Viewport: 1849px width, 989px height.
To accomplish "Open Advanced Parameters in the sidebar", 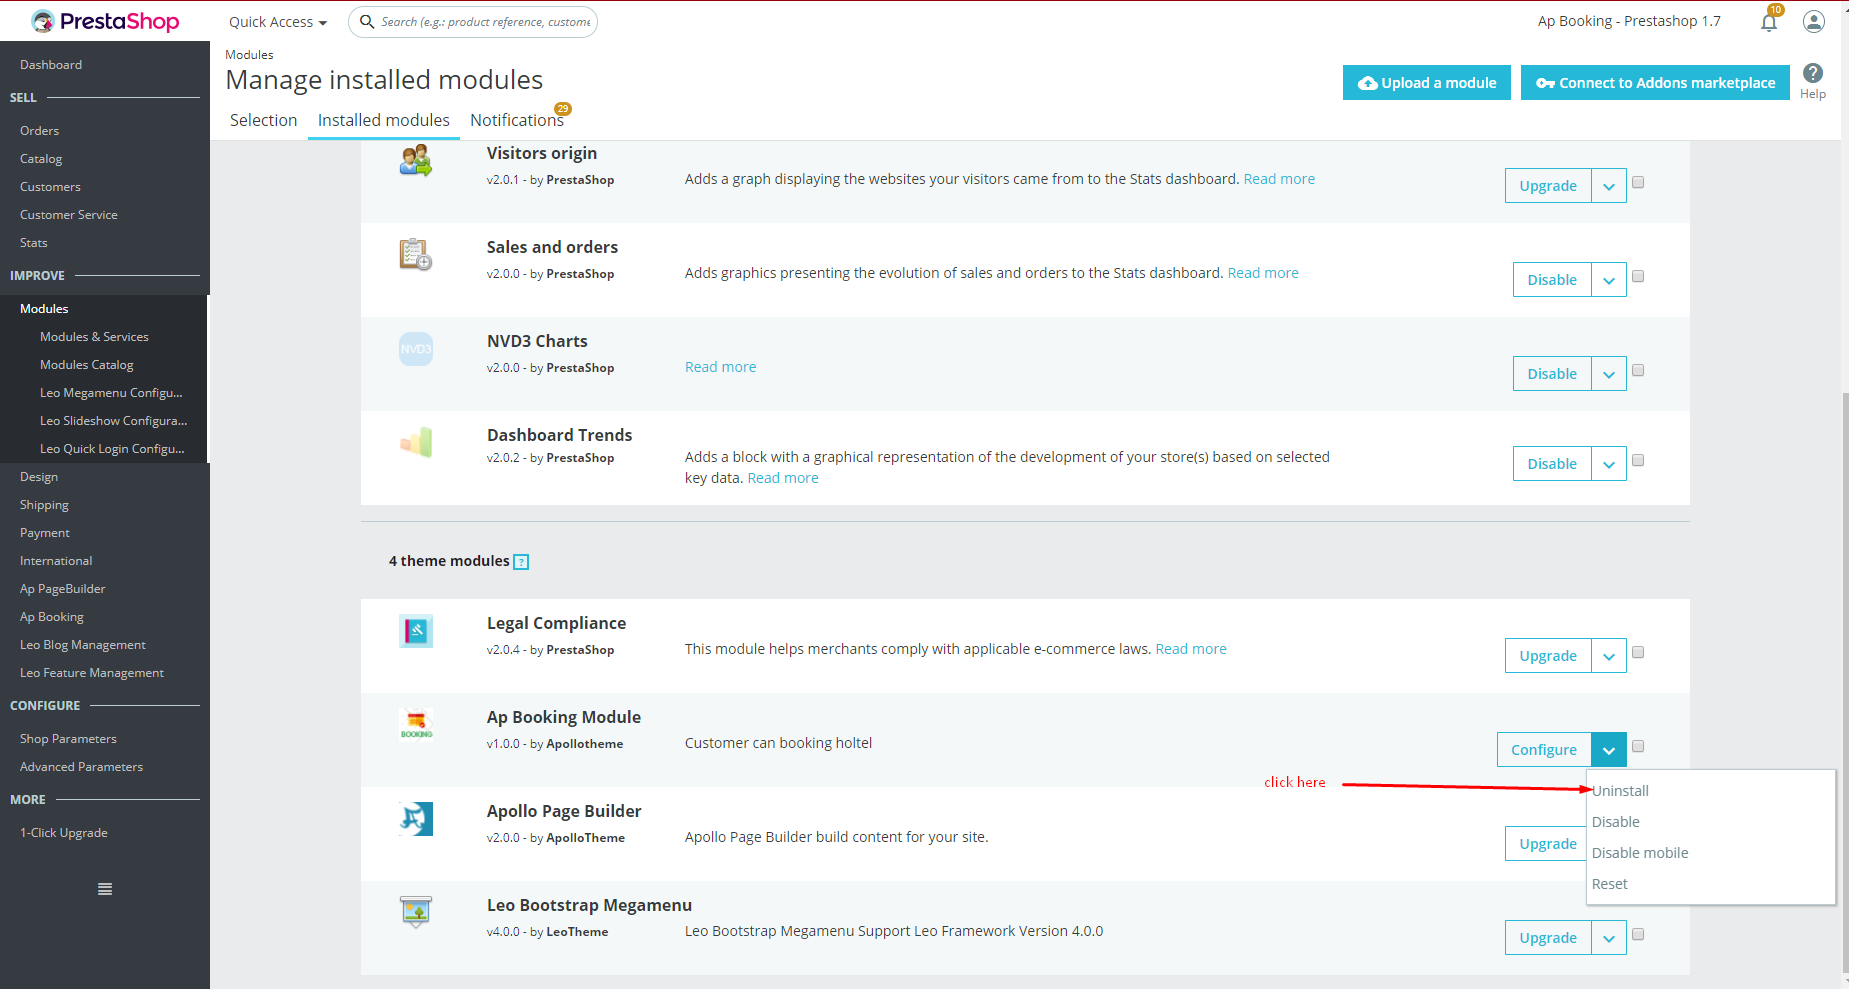I will (x=81, y=767).
